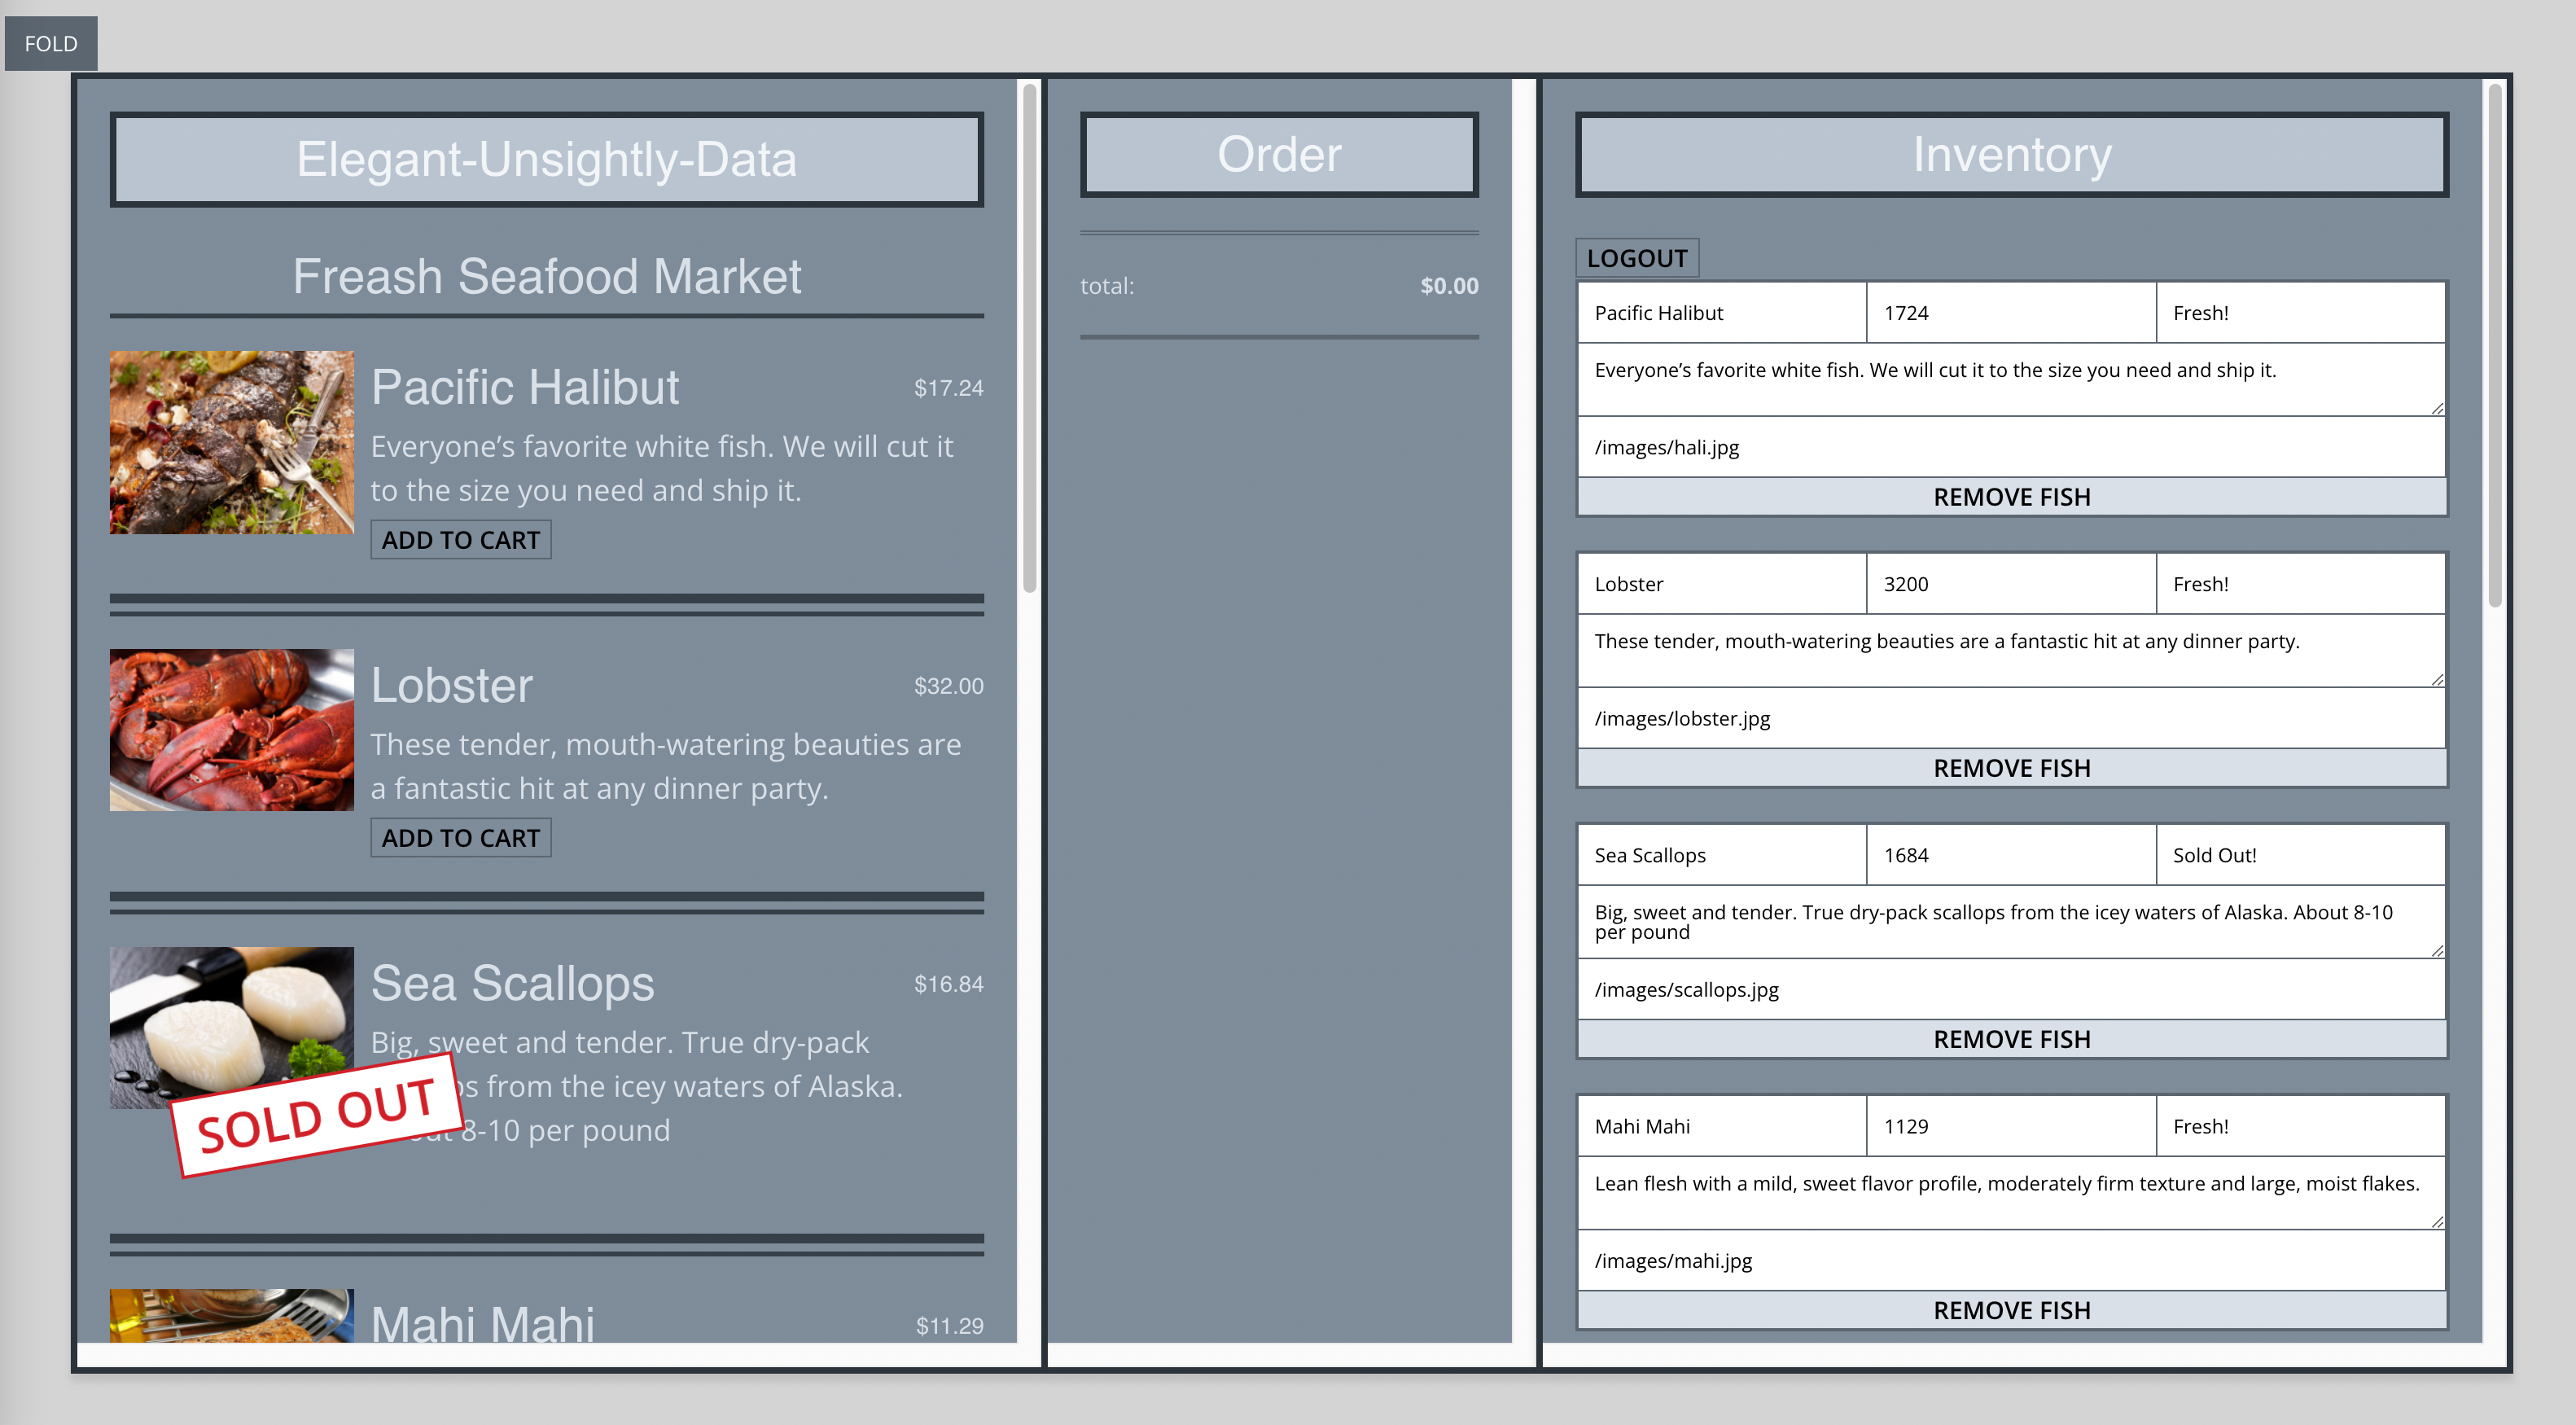Remove Sea Scallops from inventory
Image resolution: width=2576 pixels, height=1425 pixels.
pyautogui.click(x=2011, y=1039)
